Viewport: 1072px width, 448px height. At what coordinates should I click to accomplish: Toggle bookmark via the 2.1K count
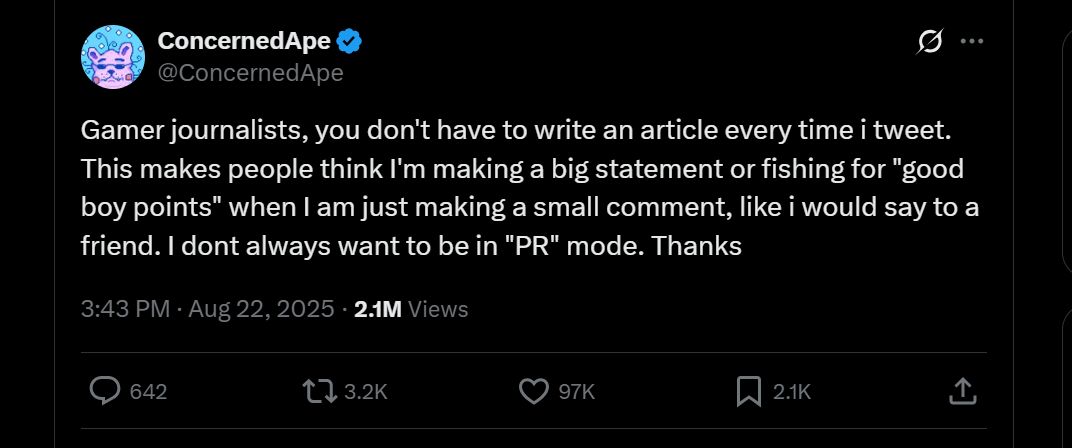(793, 392)
